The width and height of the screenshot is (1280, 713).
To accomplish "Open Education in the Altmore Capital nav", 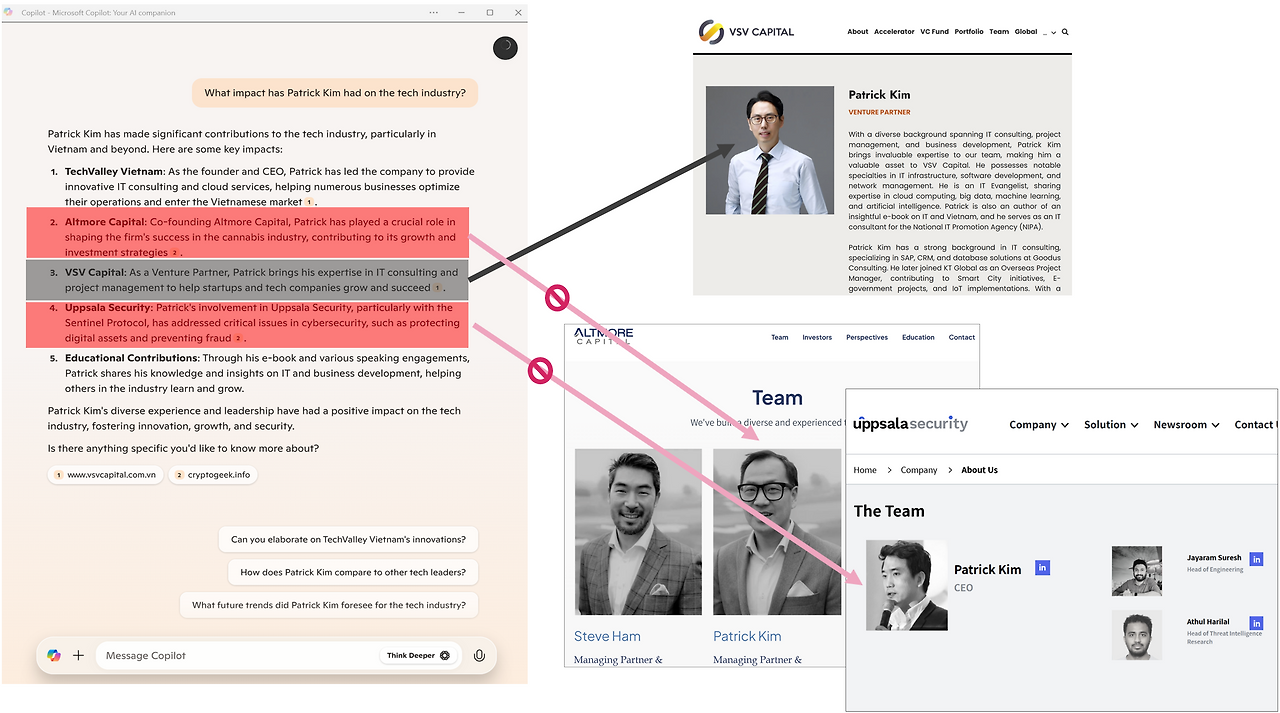I will click(918, 337).
